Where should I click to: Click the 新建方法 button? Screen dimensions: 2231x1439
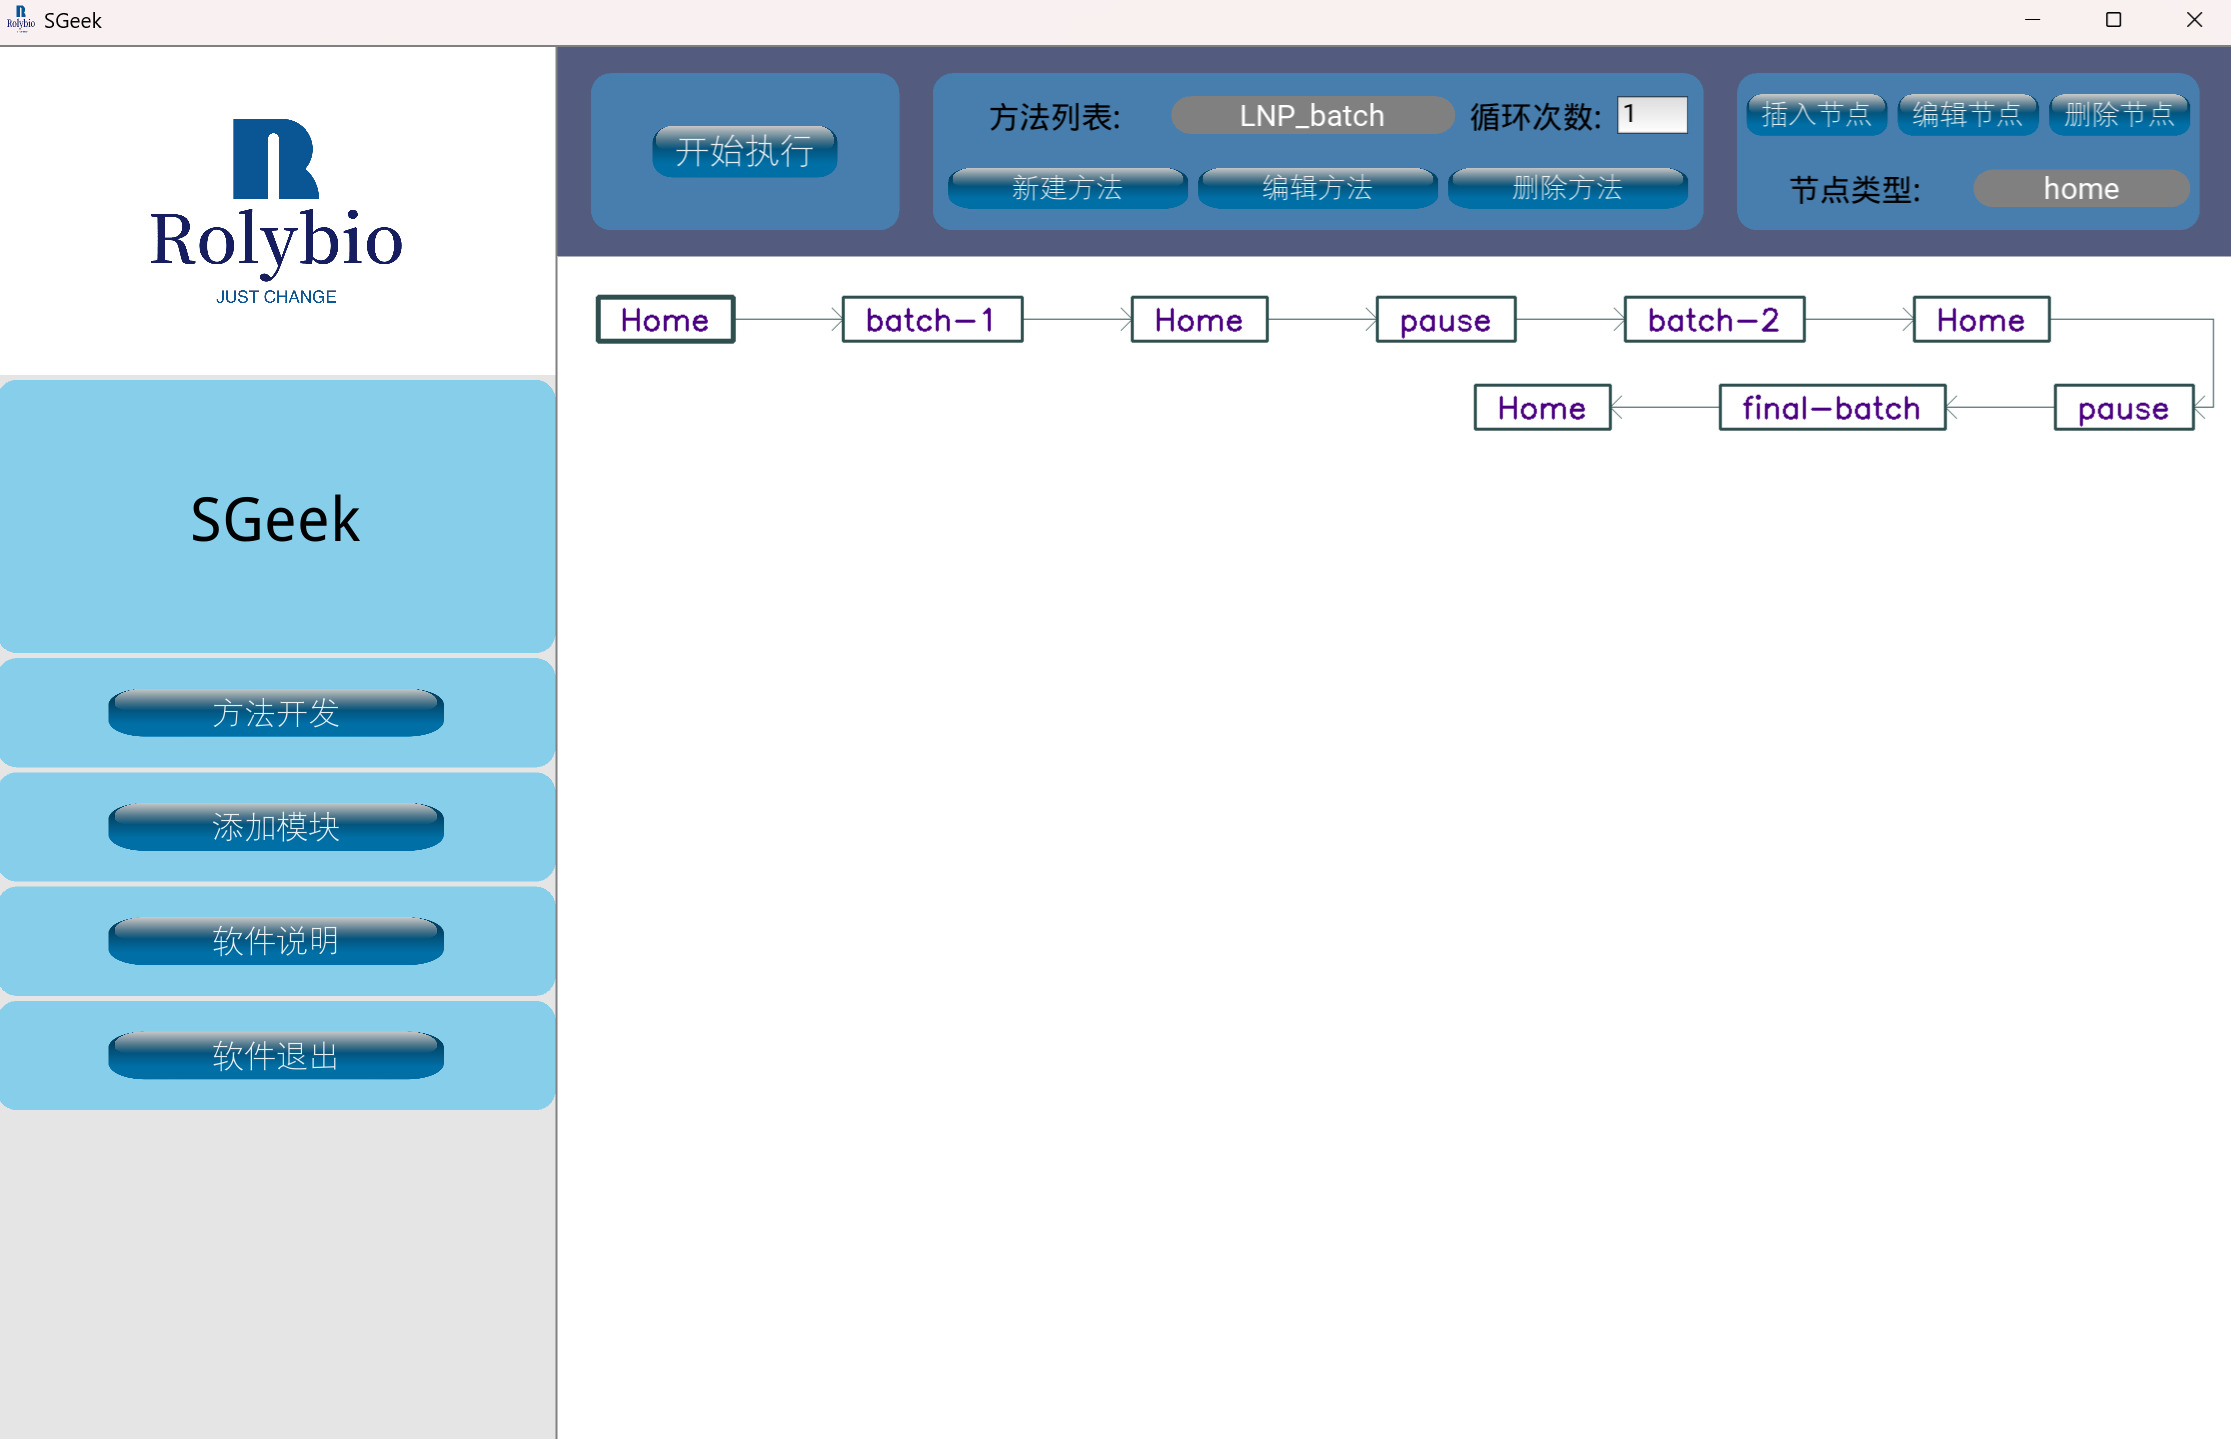(1067, 187)
